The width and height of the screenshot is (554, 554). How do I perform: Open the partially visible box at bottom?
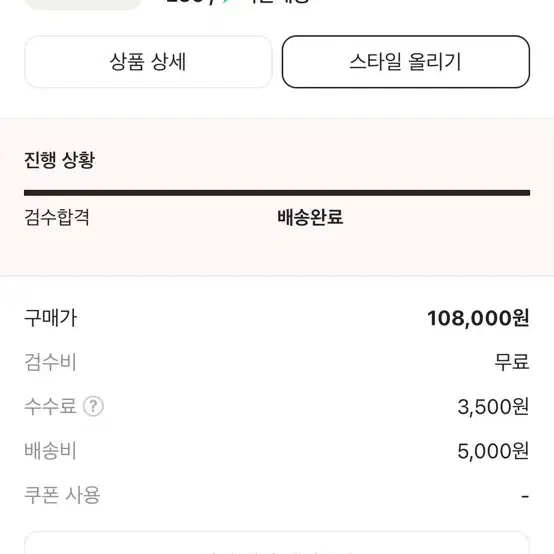277,542
